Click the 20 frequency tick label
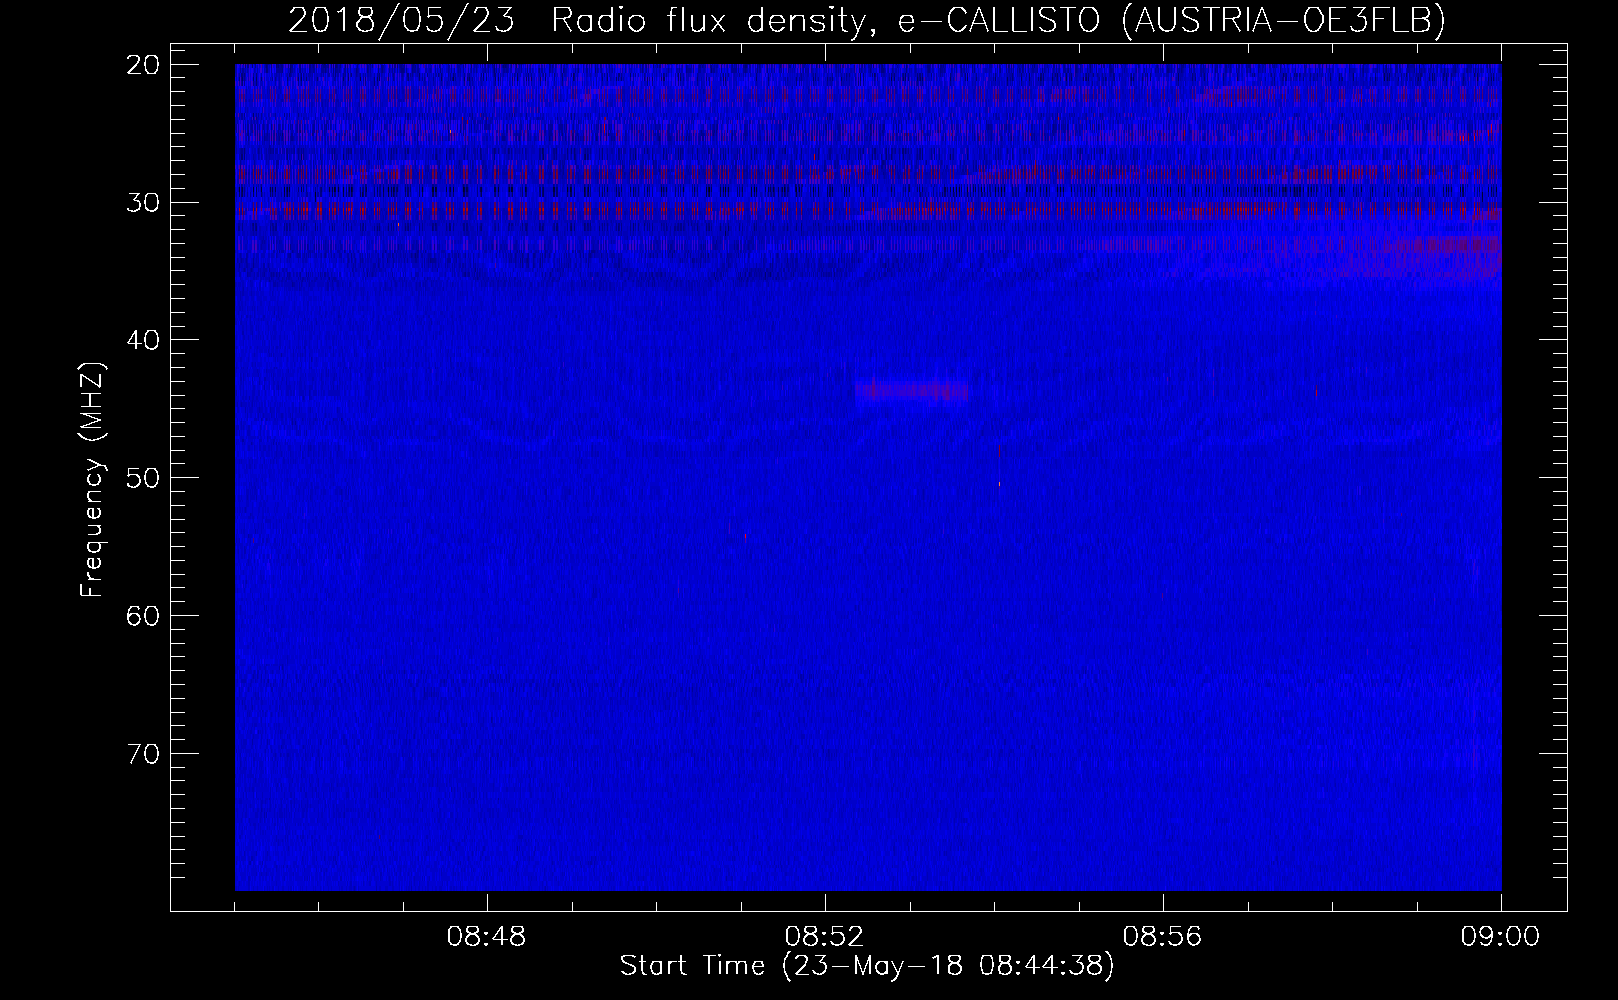 click(x=144, y=65)
